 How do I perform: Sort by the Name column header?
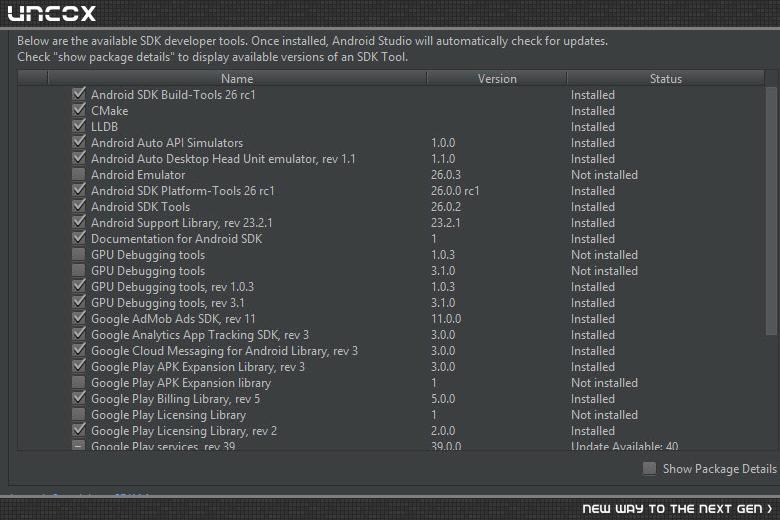237,79
